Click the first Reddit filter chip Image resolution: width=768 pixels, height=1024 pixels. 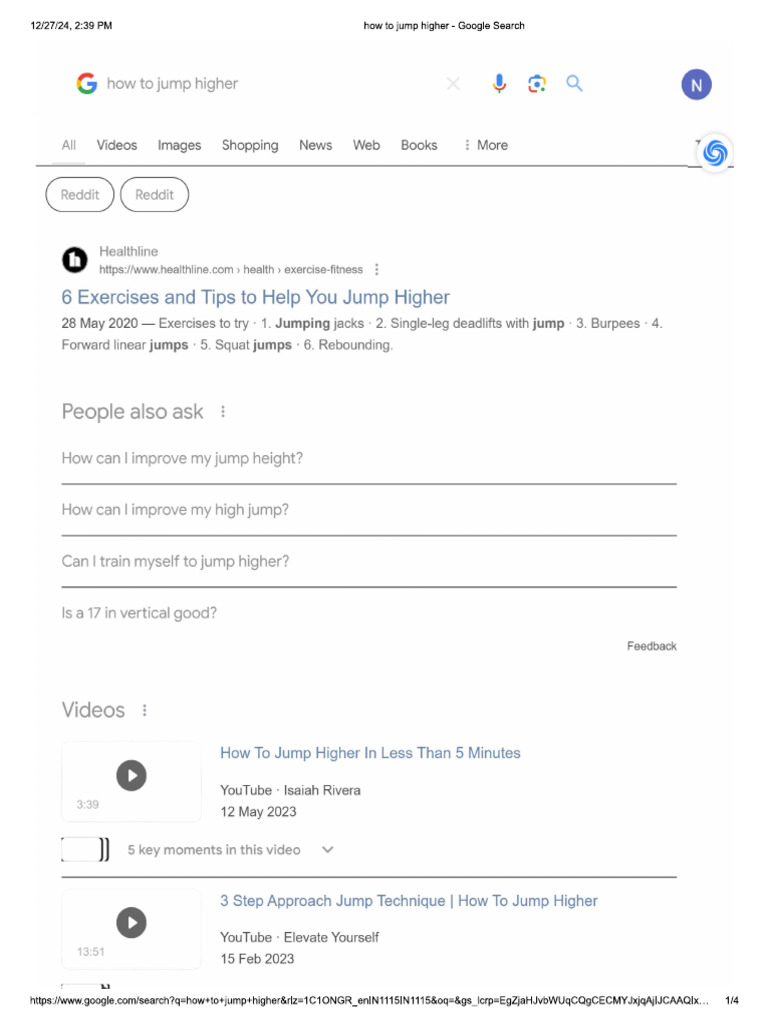80,195
